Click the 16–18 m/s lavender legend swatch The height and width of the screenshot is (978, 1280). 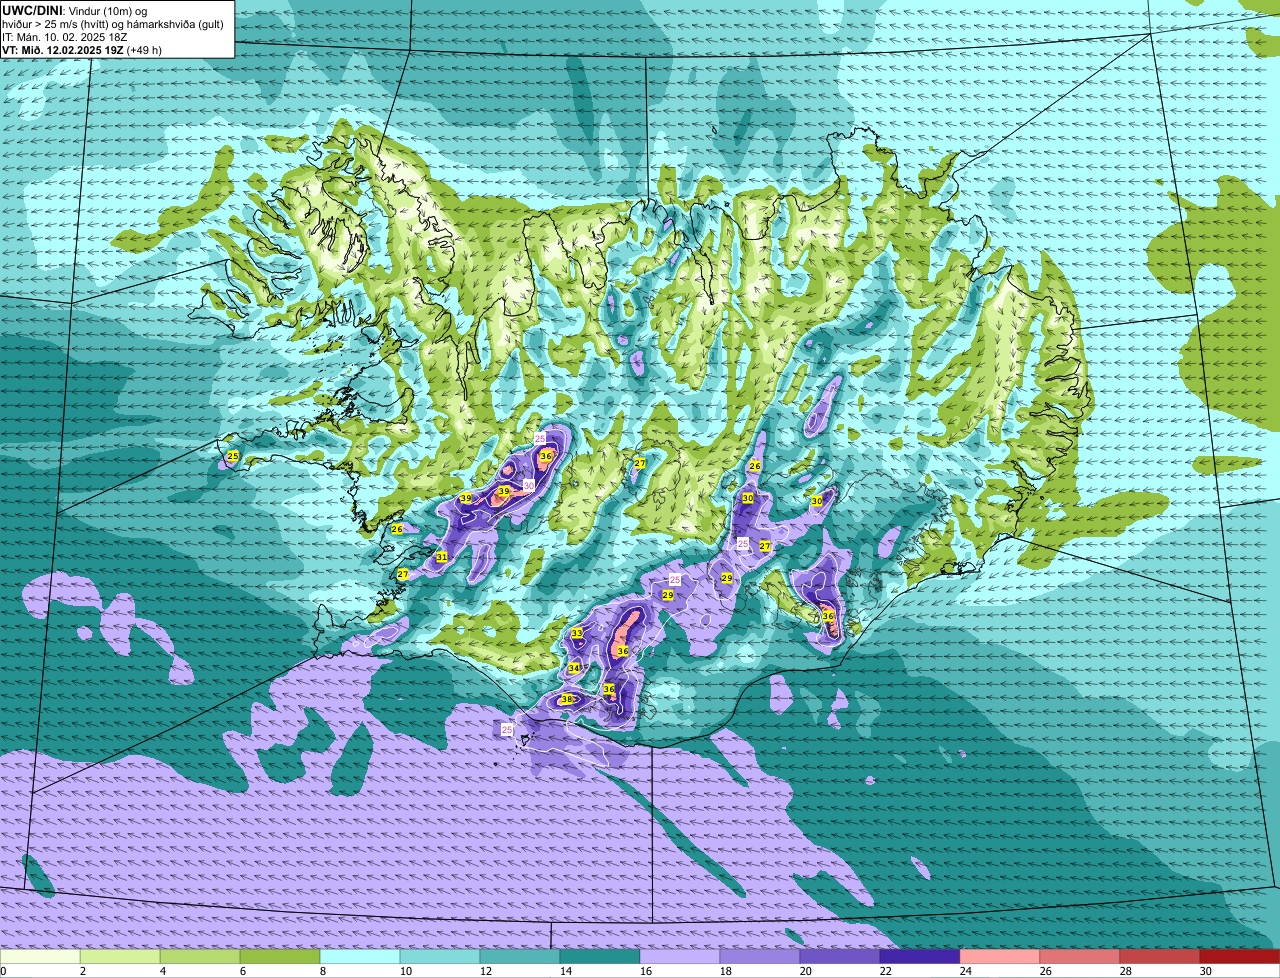(680, 956)
